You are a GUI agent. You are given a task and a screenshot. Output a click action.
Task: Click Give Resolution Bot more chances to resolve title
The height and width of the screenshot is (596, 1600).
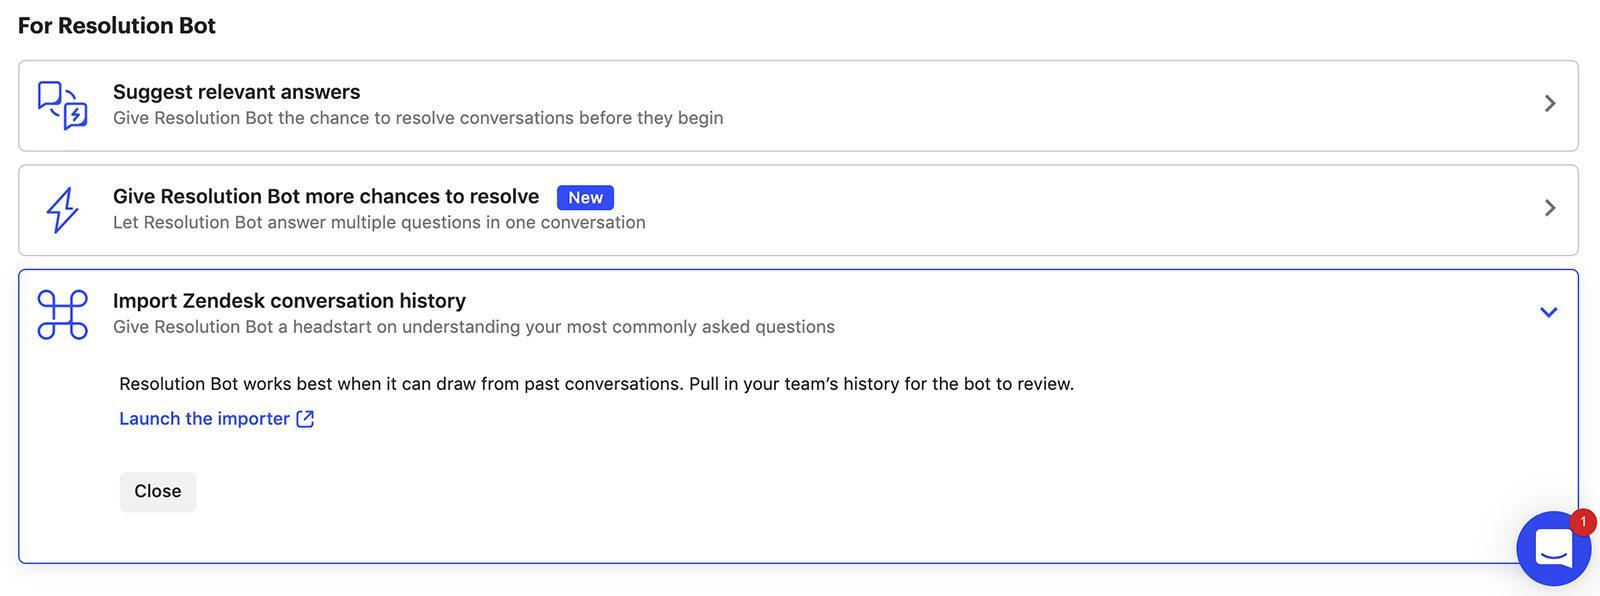[326, 197]
